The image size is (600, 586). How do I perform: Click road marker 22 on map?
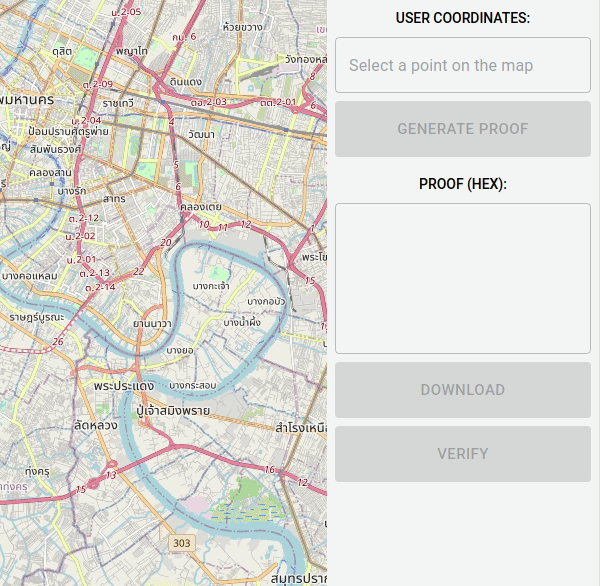(139, 271)
